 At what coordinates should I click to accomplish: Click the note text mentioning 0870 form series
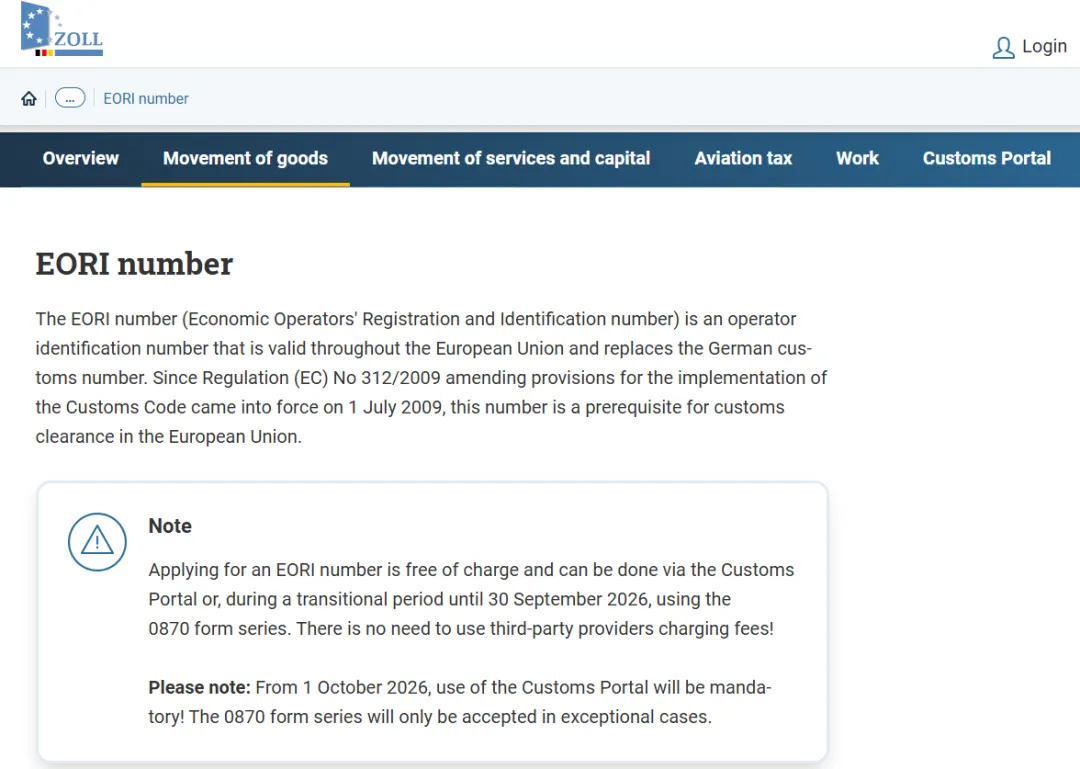[471, 599]
